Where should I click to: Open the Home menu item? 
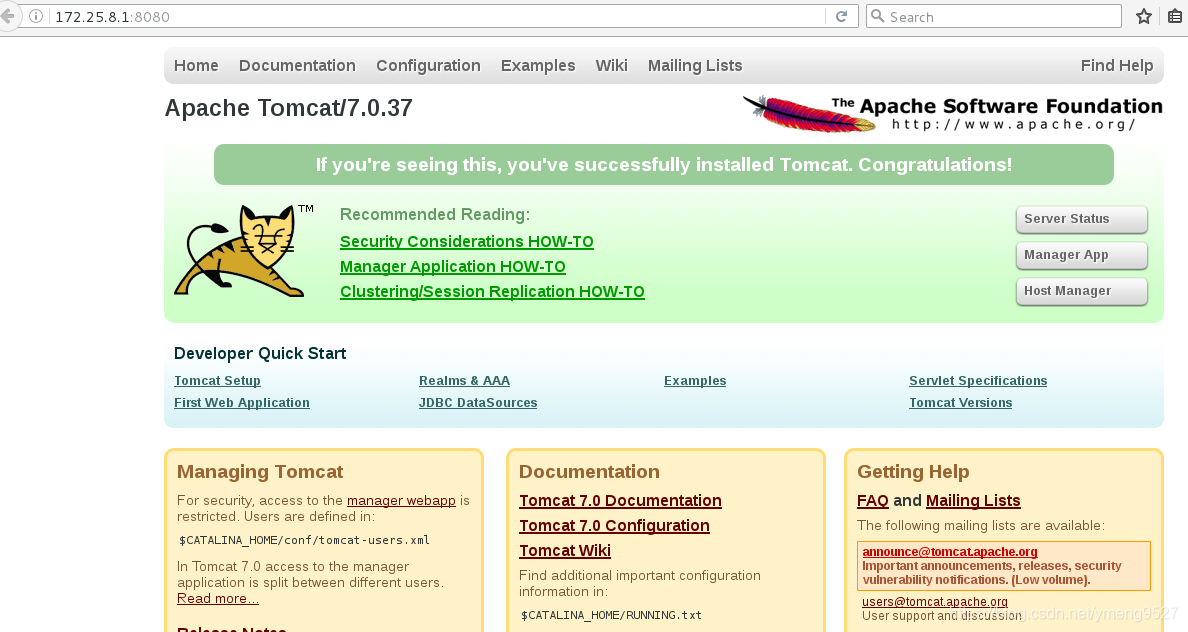tap(196, 66)
